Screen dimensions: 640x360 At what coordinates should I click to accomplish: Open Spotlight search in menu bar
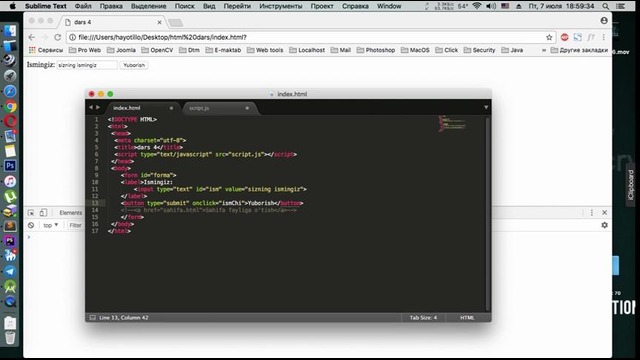(x=606, y=6)
